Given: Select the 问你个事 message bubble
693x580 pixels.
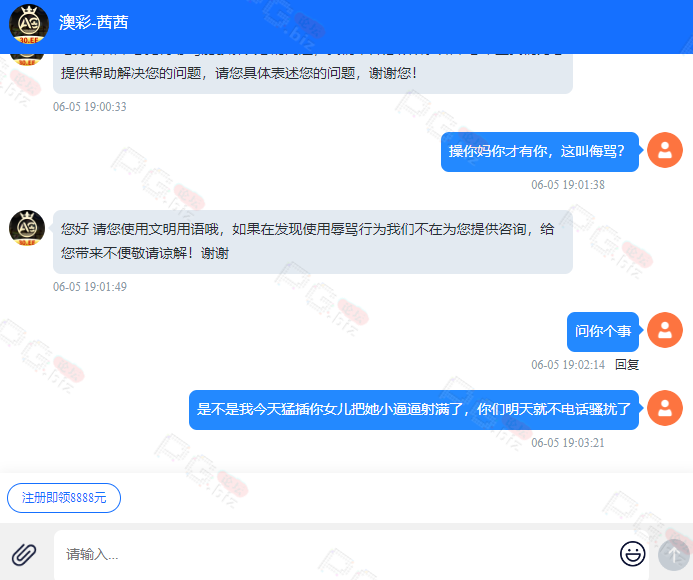Looking at the screenshot, I should pyautogui.click(x=603, y=332).
